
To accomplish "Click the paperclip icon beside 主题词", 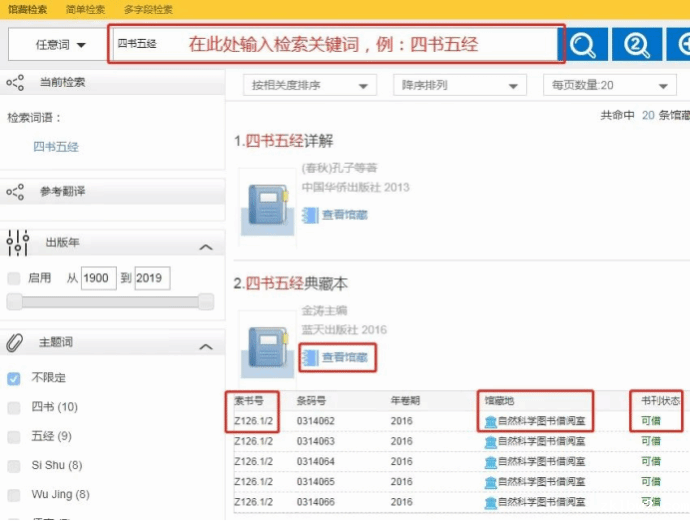I will pos(15,343).
